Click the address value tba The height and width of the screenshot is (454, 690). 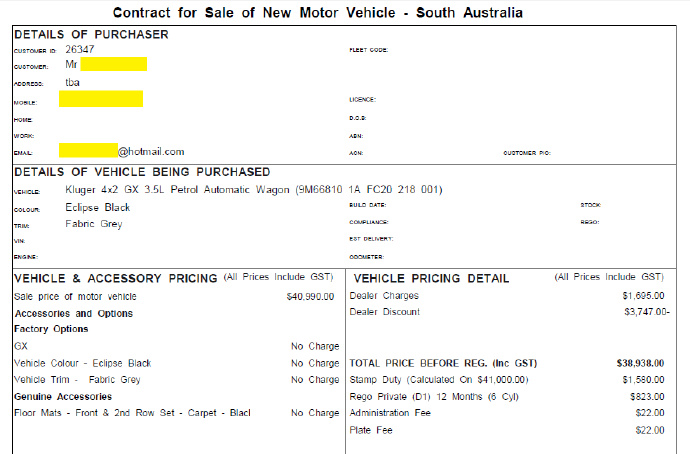72,83
